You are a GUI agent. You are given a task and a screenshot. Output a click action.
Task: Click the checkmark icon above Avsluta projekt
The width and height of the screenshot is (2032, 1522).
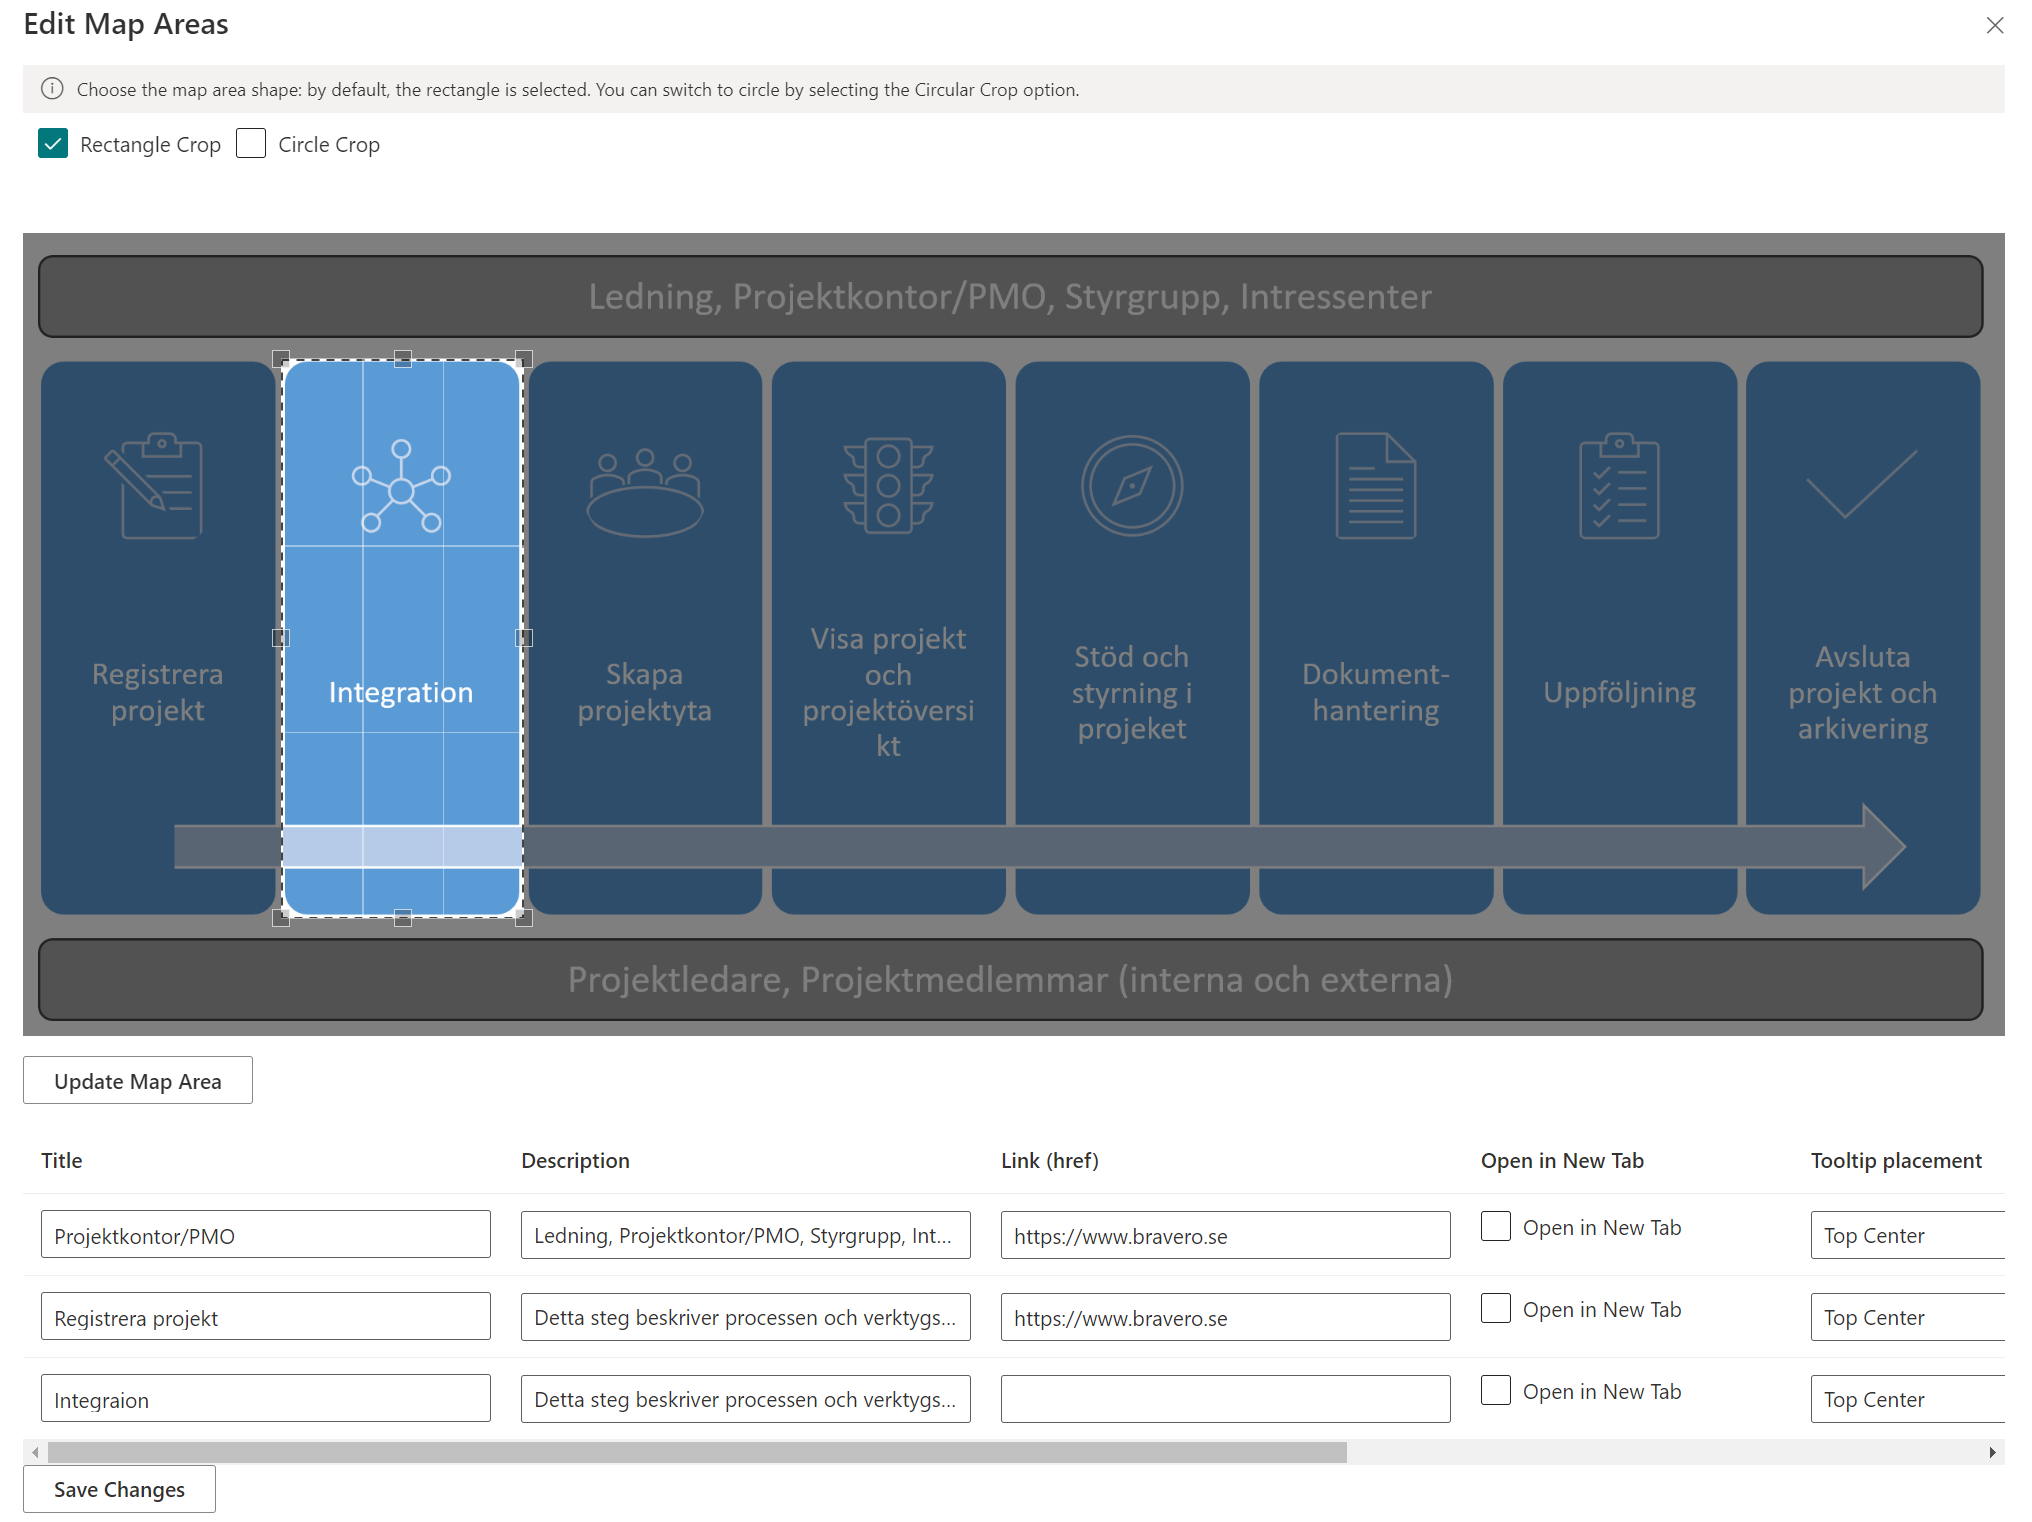coord(1862,484)
